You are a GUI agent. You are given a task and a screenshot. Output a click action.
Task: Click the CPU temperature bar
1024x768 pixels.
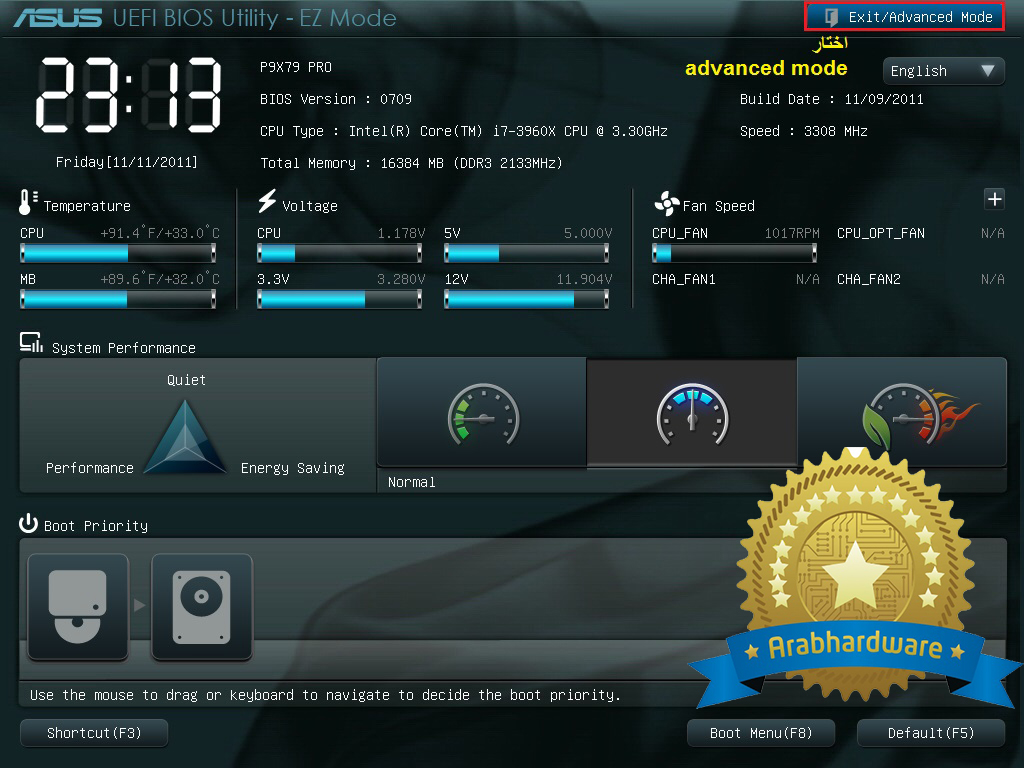pyautogui.click(x=118, y=253)
